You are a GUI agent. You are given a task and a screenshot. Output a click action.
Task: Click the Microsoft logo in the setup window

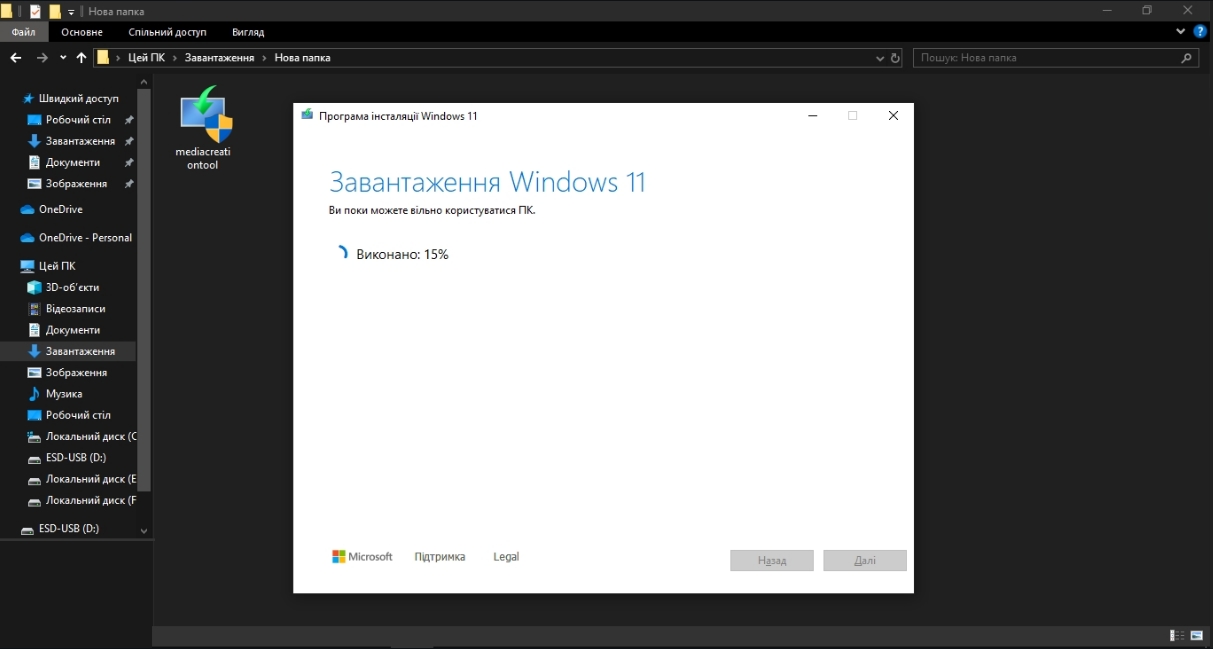coord(362,557)
